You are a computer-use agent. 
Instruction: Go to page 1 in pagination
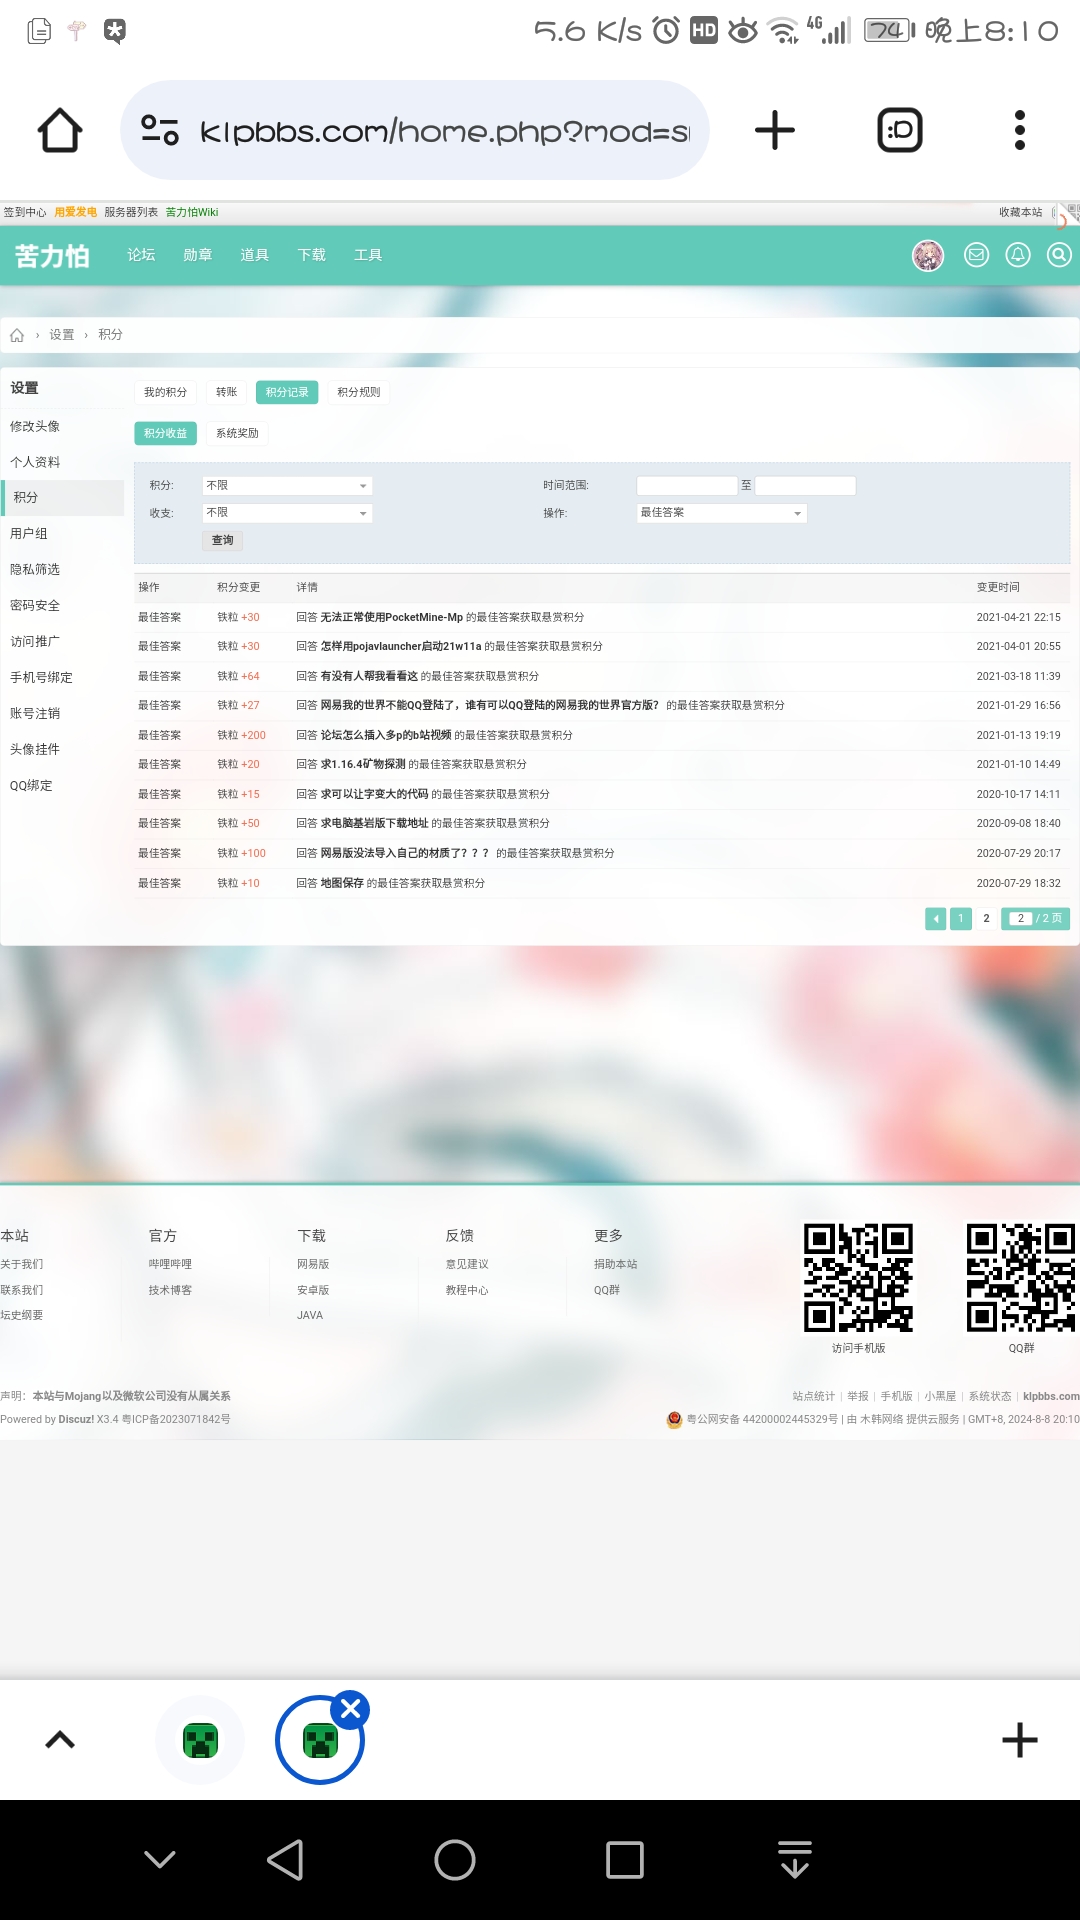tap(961, 918)
